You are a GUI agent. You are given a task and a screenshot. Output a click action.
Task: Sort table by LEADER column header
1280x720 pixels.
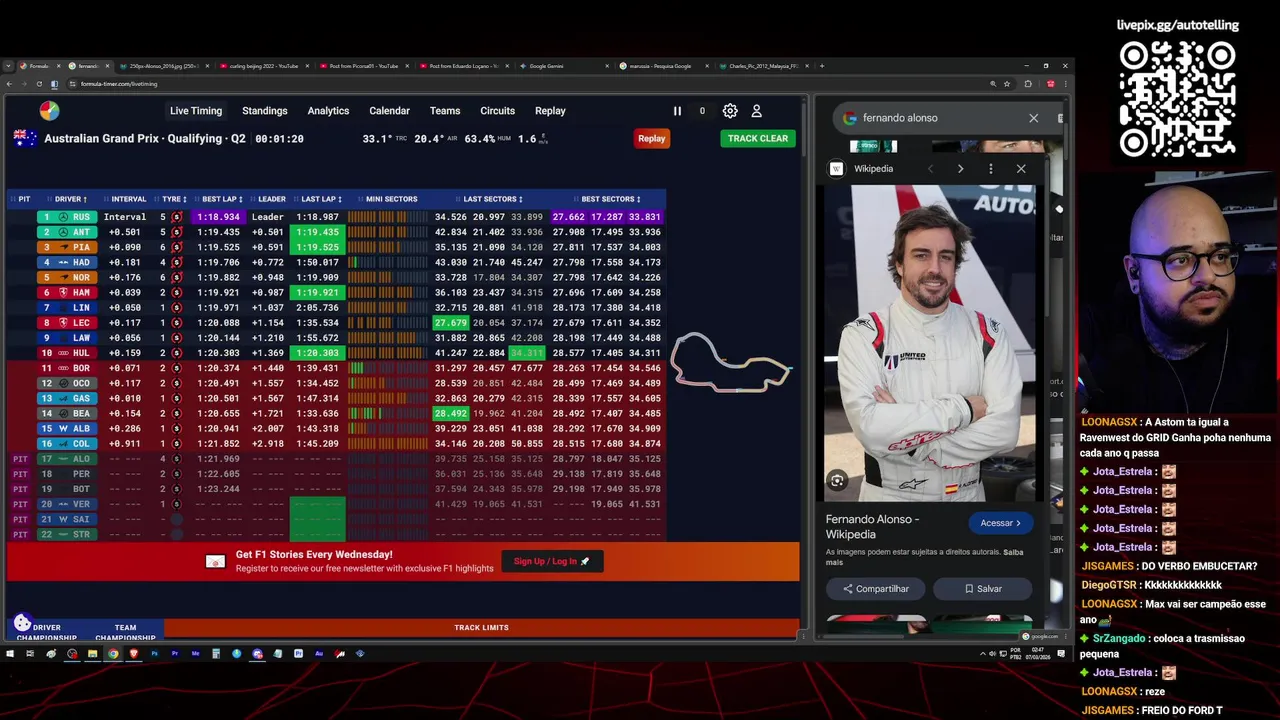272,199
